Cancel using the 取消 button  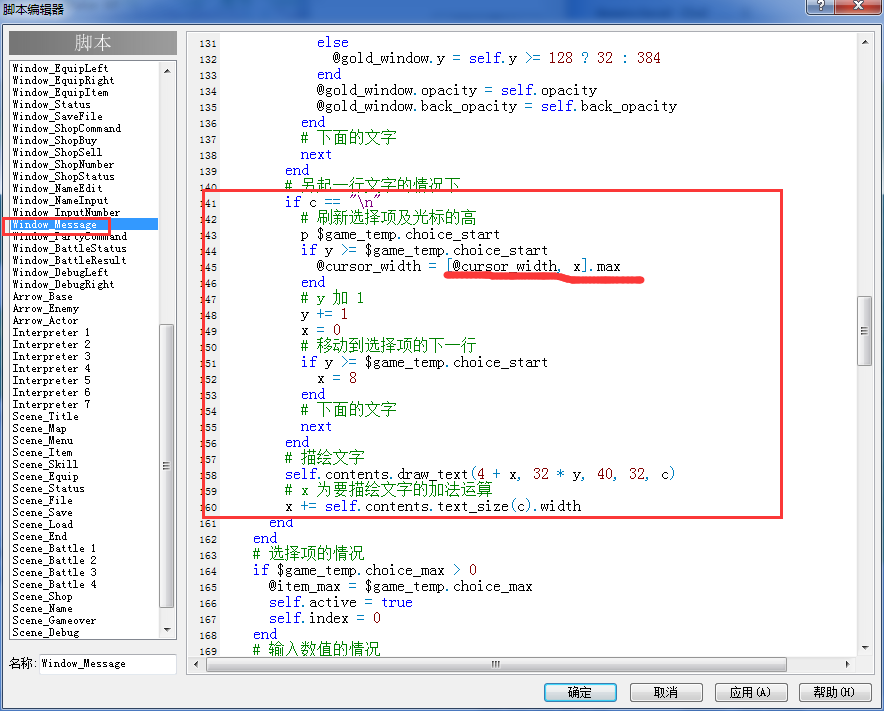point(666,692)
